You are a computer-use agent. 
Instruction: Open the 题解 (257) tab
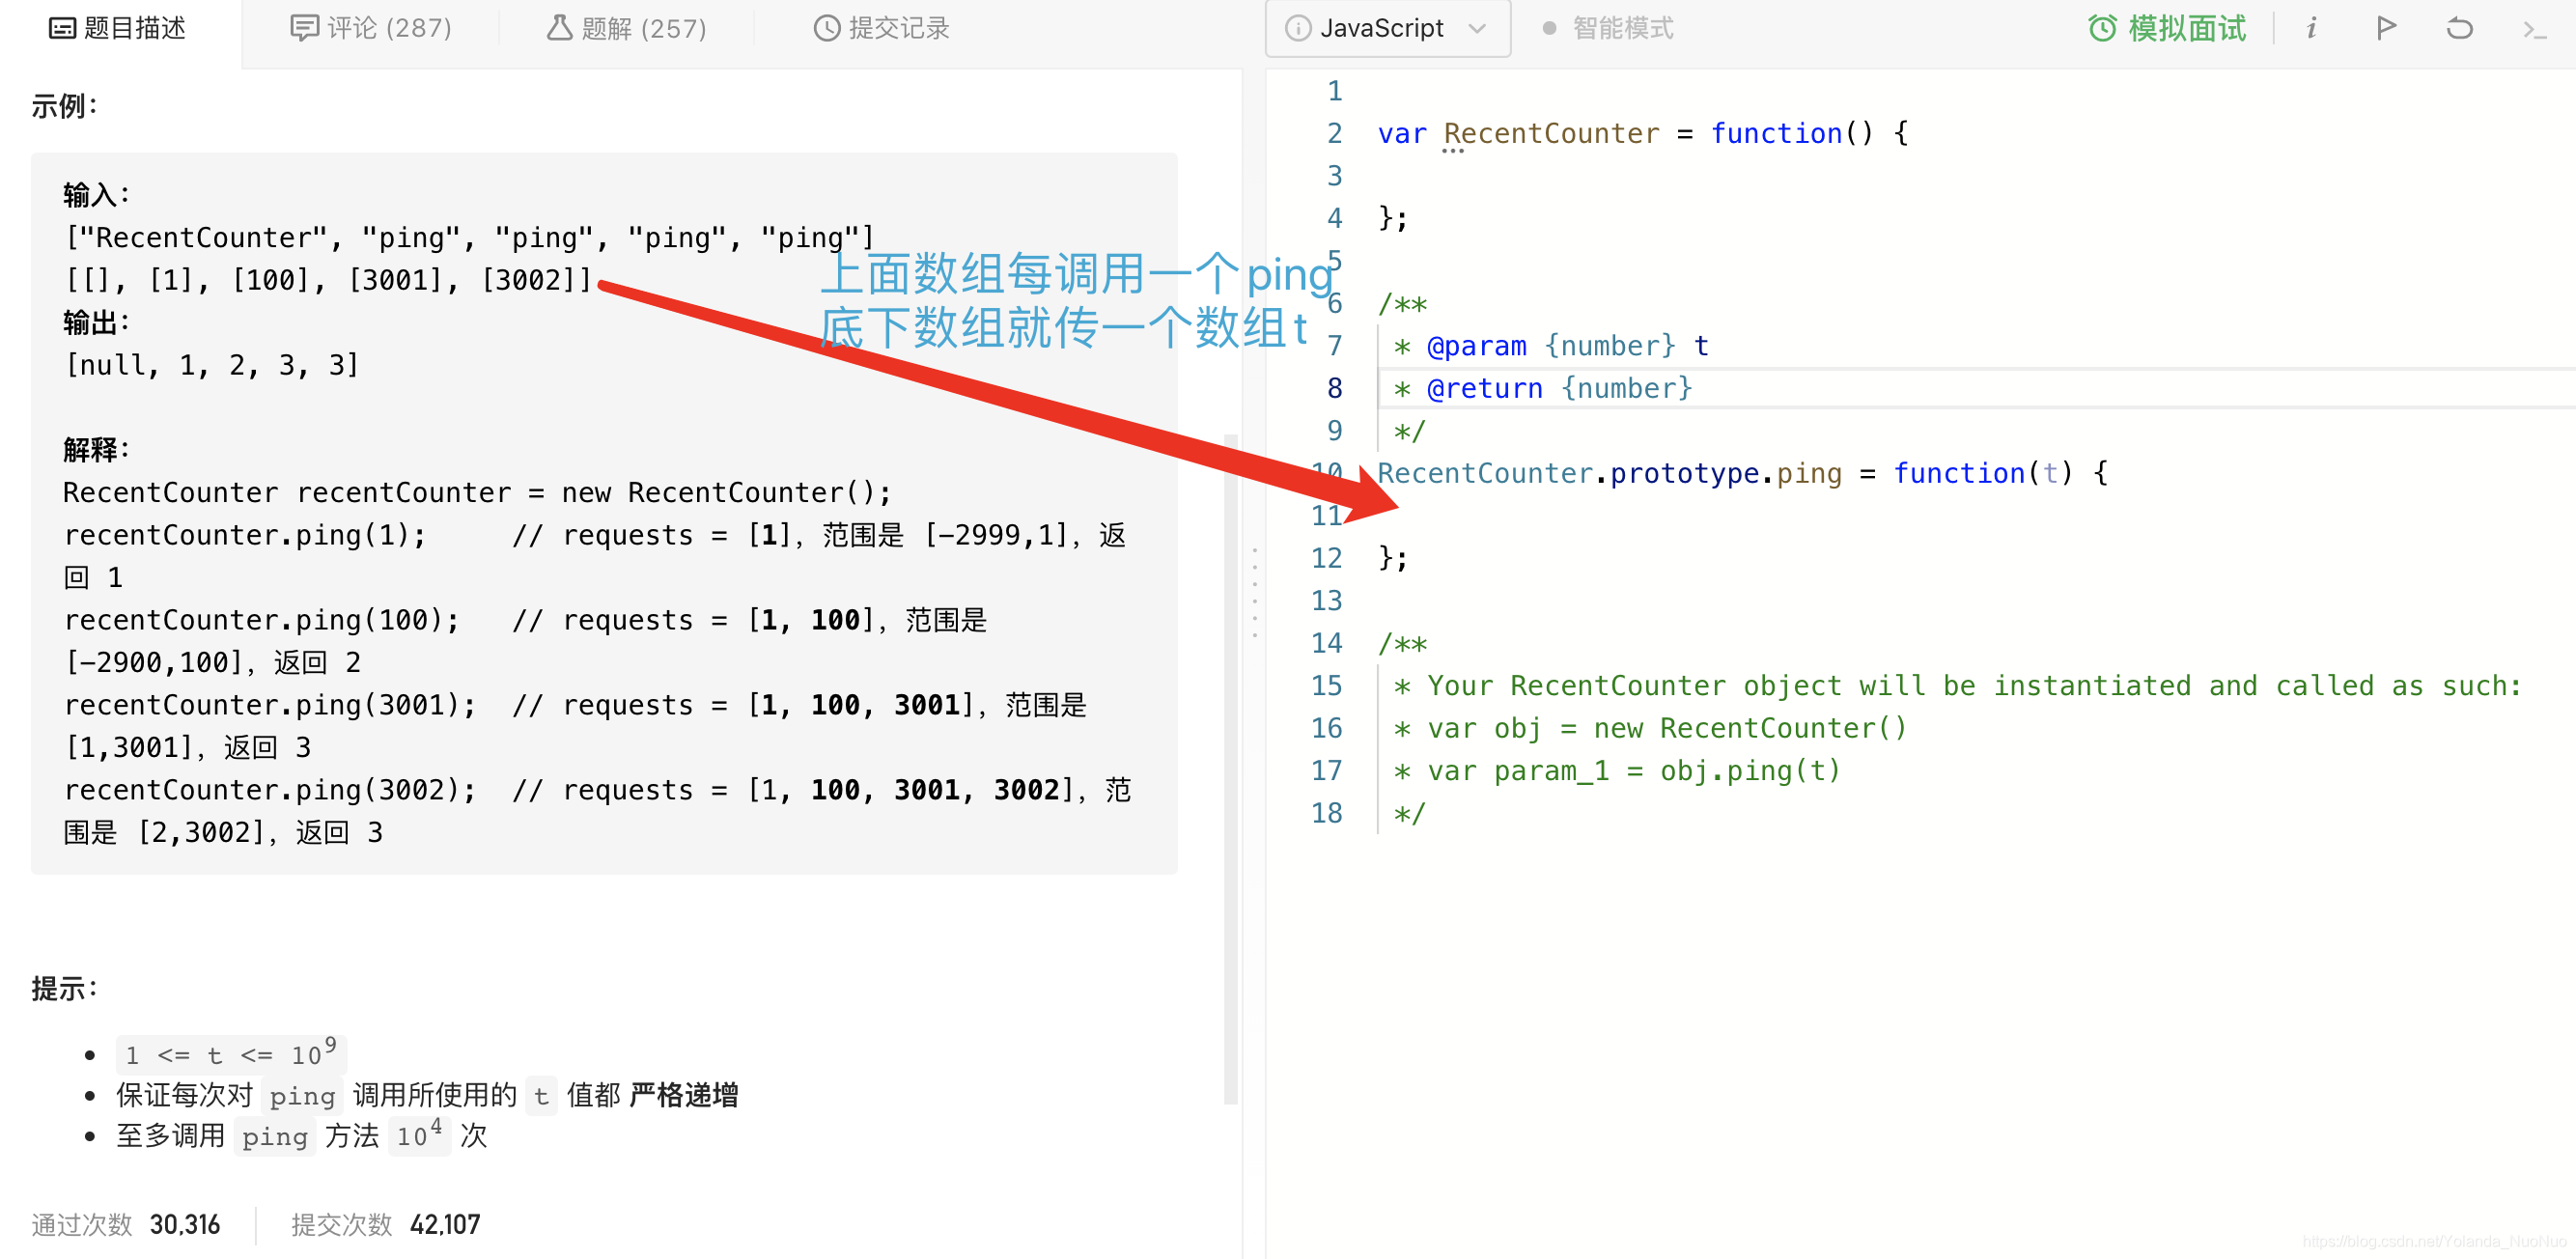pos(627,28)
